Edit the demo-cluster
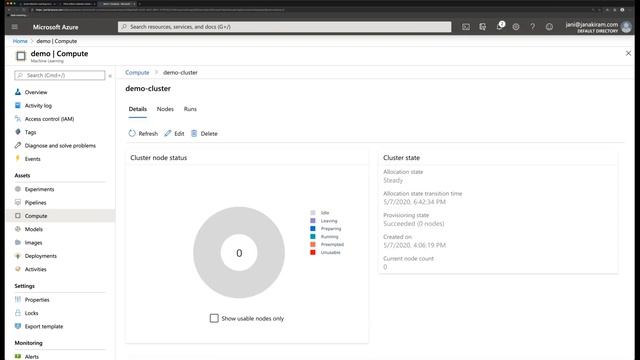Viewport: 640px width, 360px height. [174, 133]
